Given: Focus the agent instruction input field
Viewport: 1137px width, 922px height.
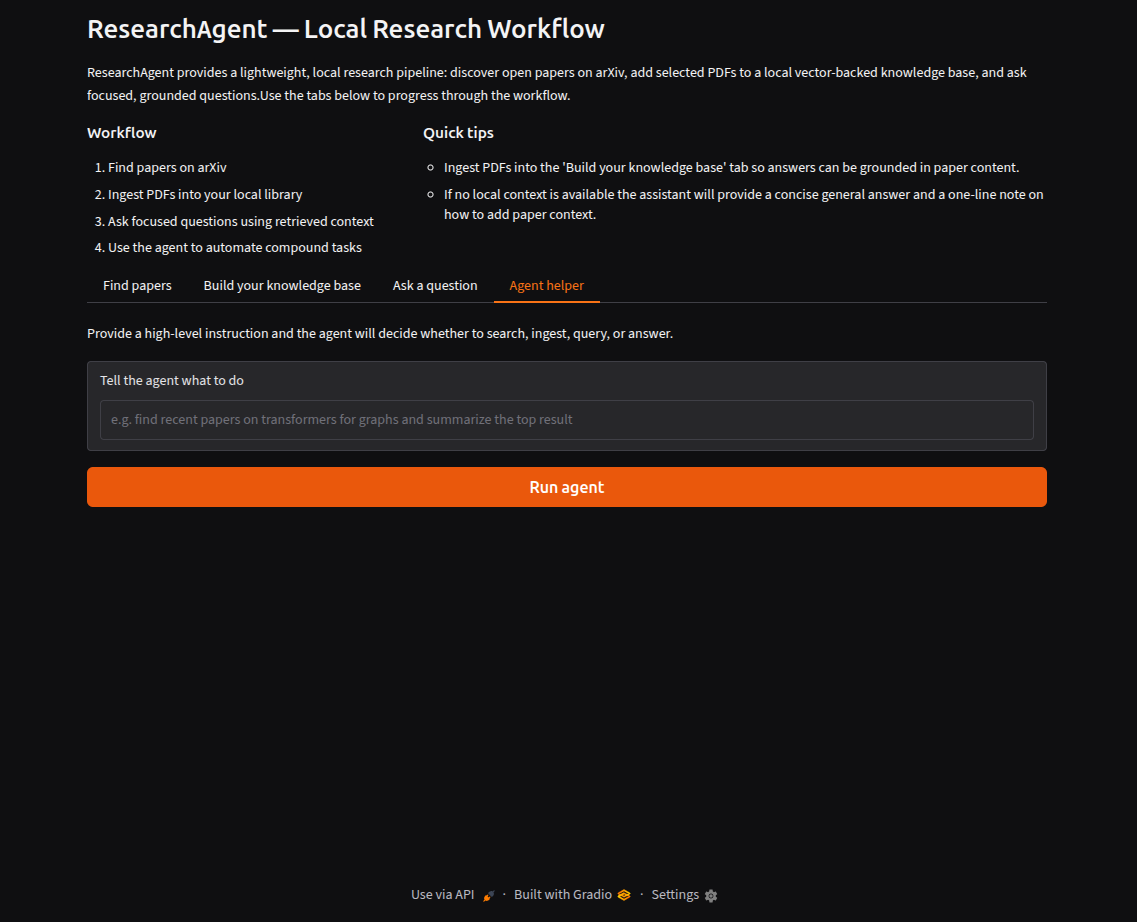Looking at the screenshot, I should (566, 420).
